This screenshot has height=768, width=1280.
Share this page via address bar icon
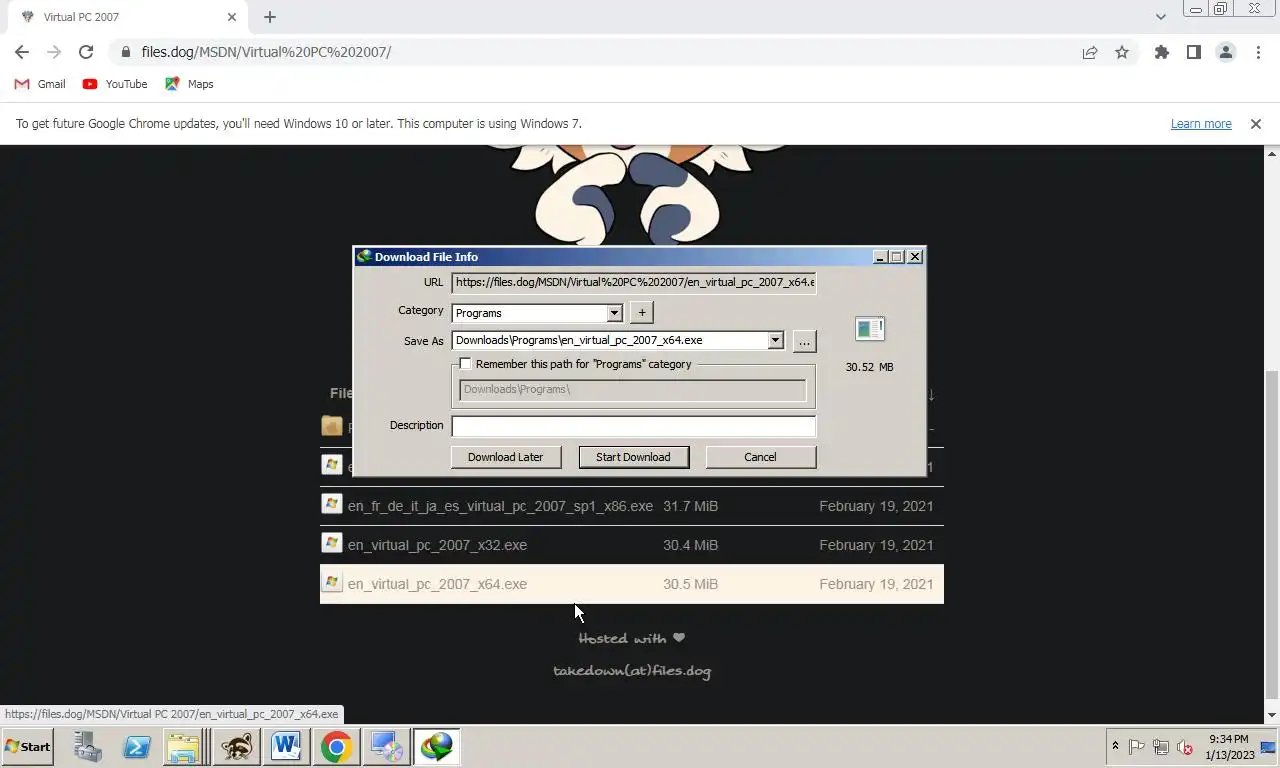1090,52
